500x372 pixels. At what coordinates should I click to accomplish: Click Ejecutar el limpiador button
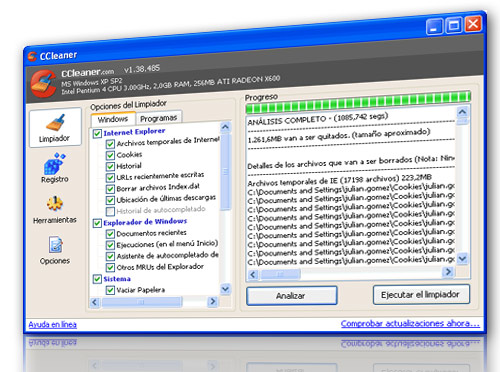click(421, 294)
